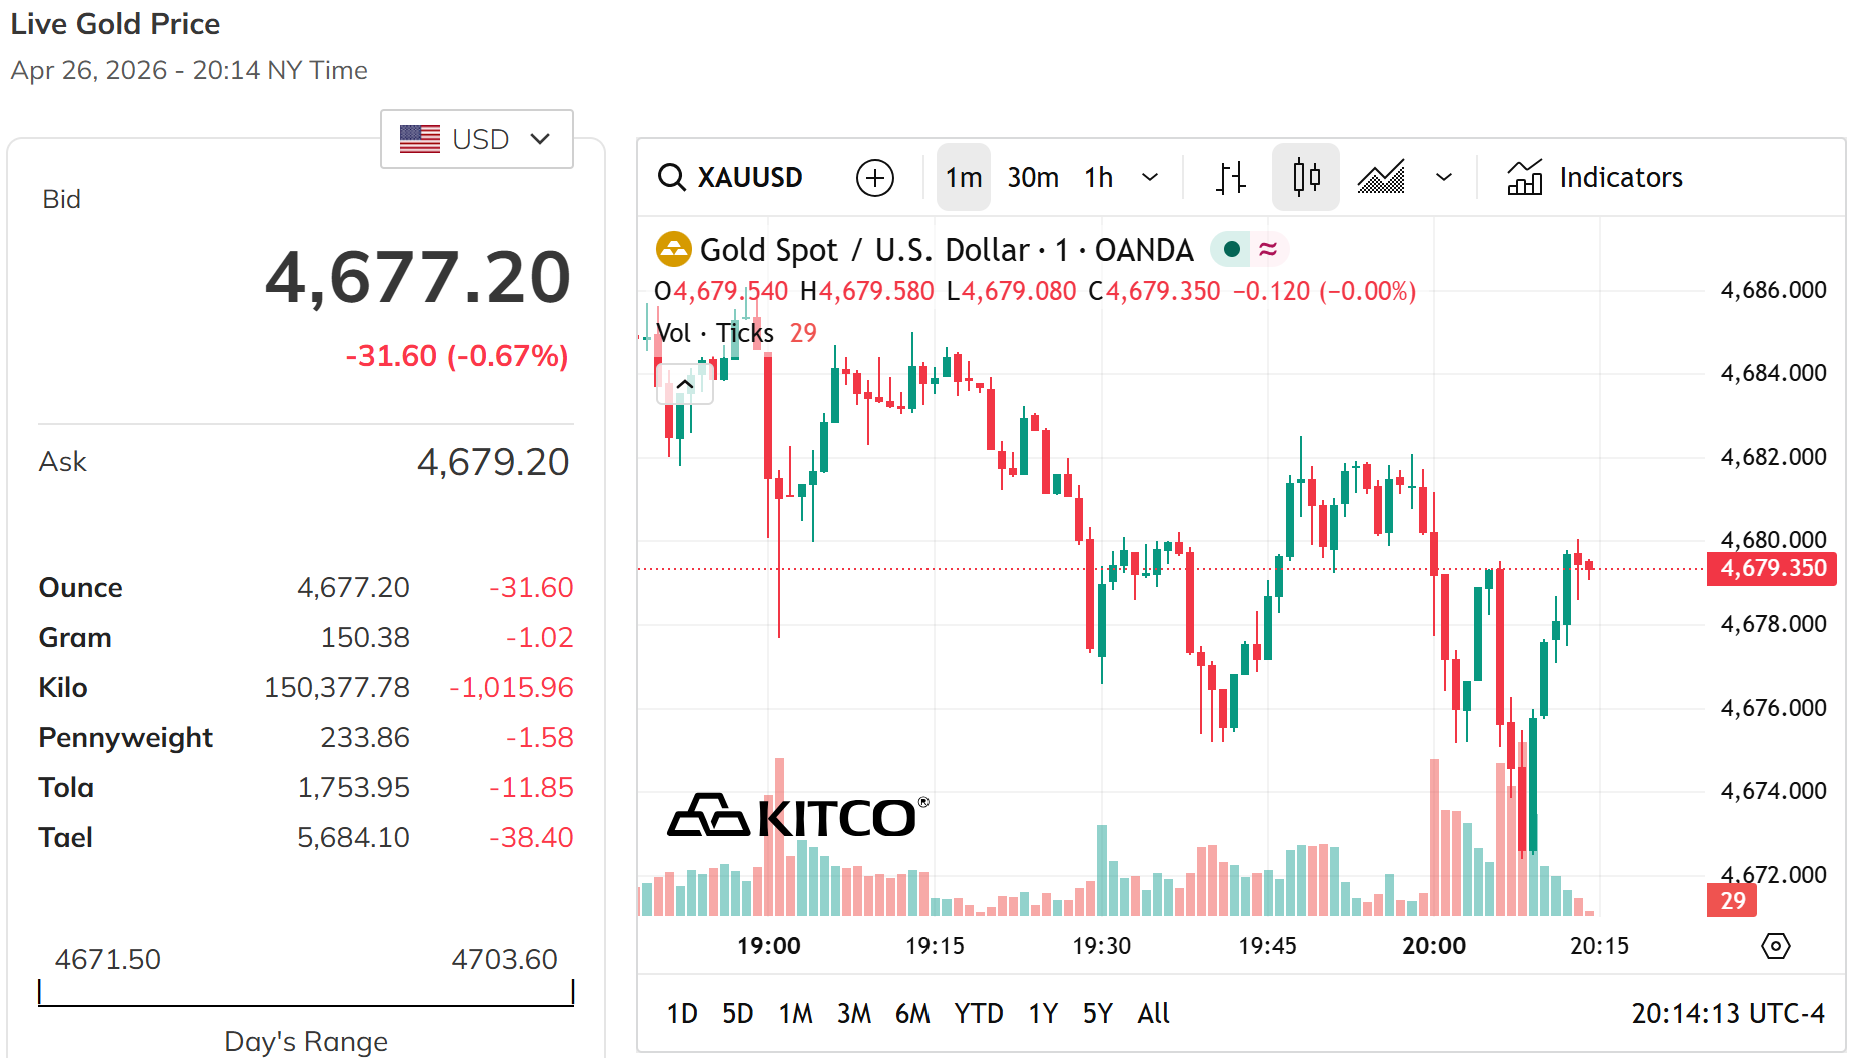The image size is (1850, 1058).
Task: Select the 5D date range
Action: coord(737,1014)
